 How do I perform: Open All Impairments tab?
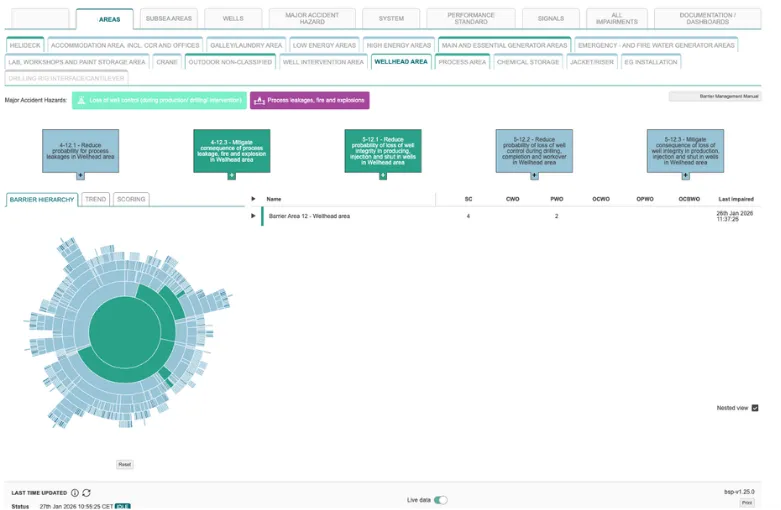point(617,18)
